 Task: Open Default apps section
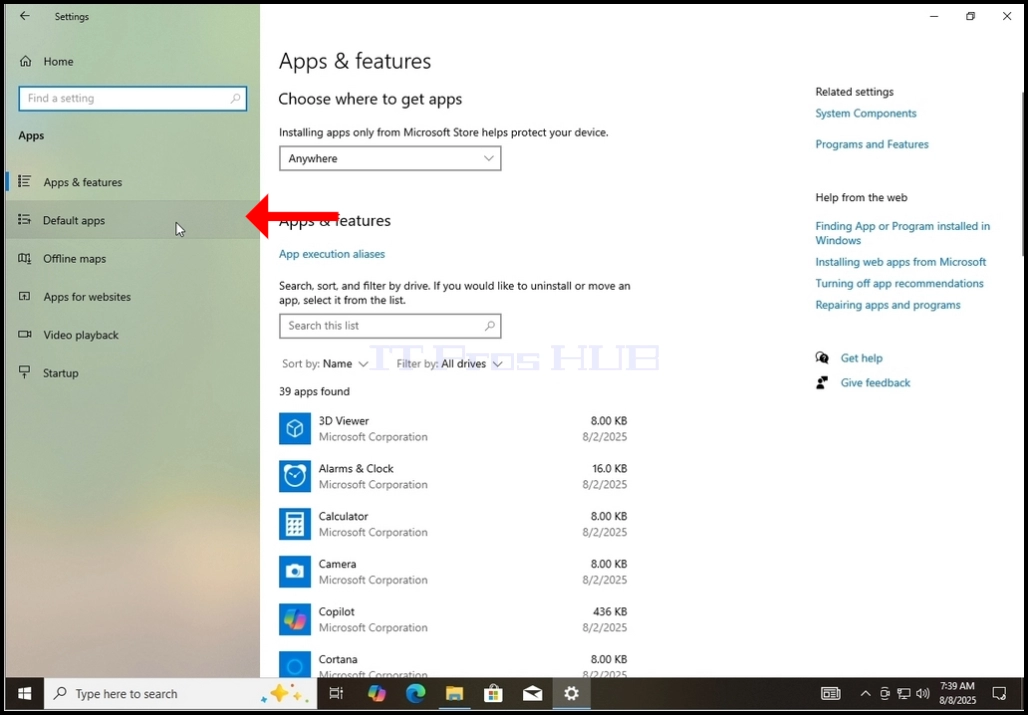130,220
